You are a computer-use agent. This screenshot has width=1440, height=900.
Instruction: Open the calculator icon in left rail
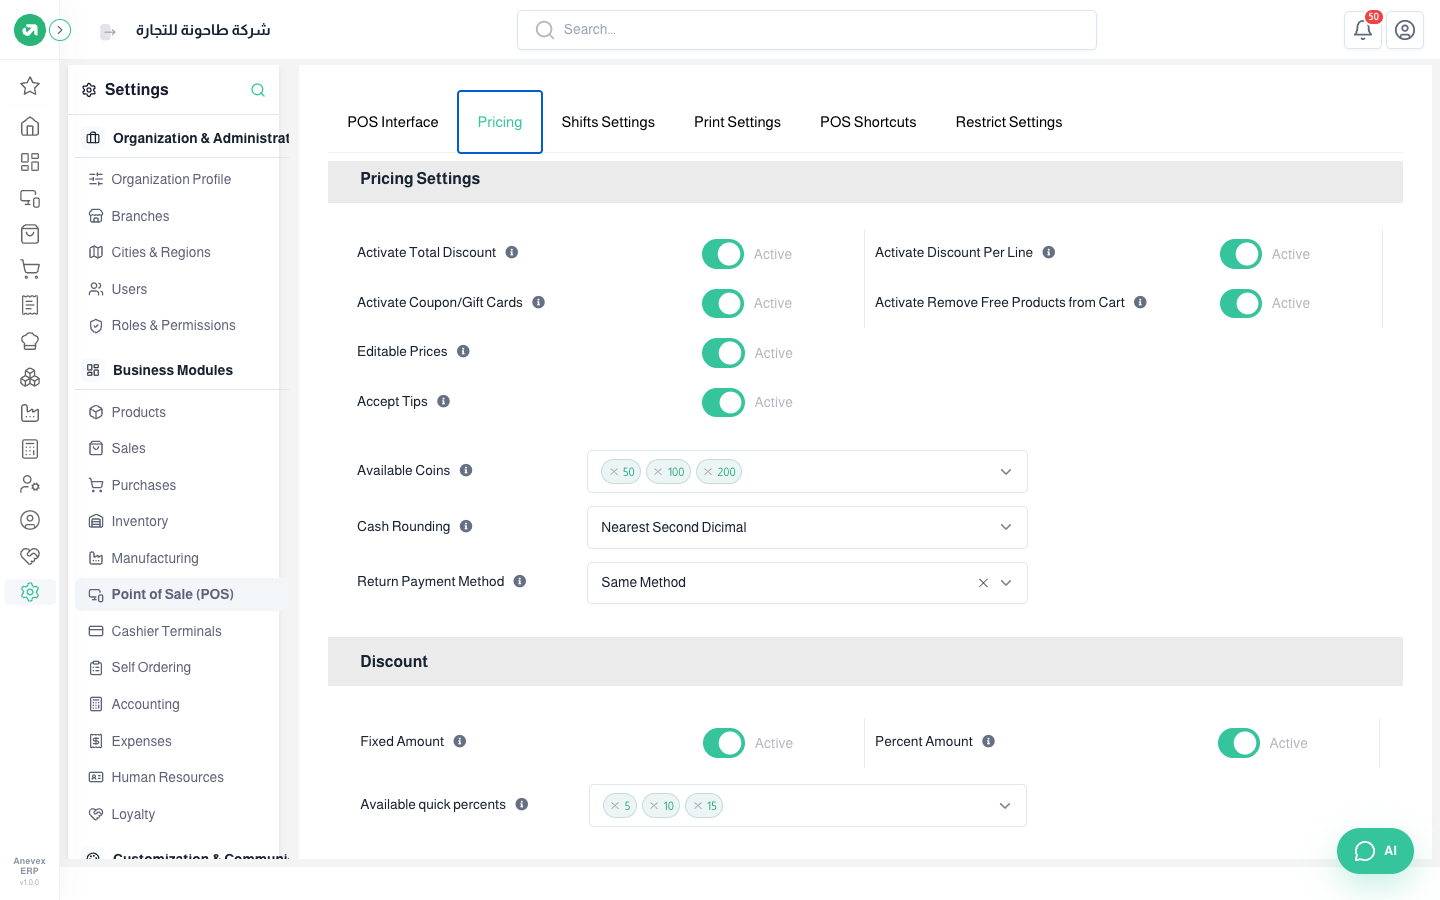click(x=30, y=449)
